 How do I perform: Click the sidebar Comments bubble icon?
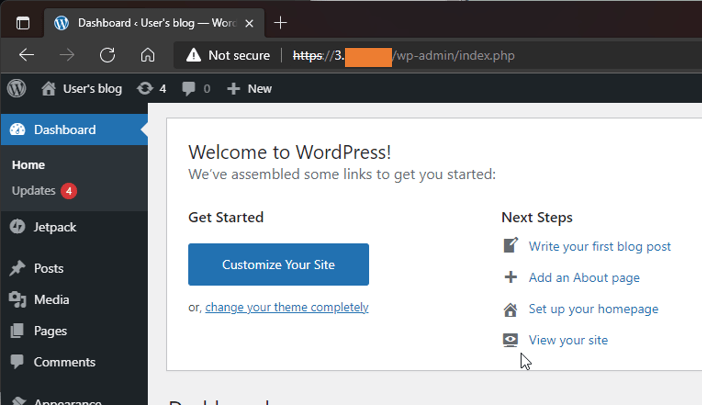coord(17,361)
